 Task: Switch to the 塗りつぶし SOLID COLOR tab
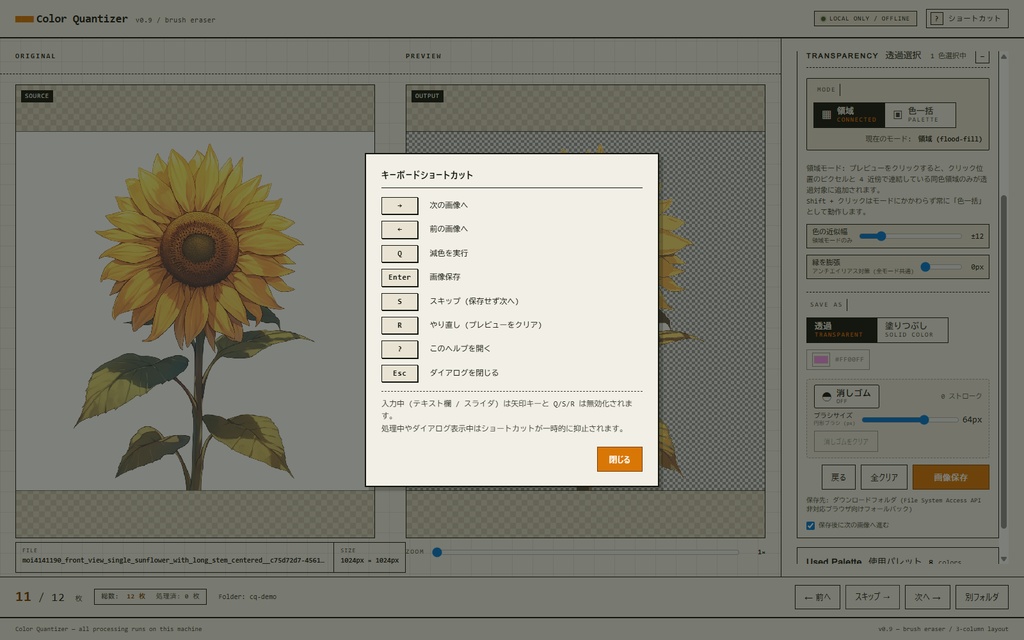[913, 330]
